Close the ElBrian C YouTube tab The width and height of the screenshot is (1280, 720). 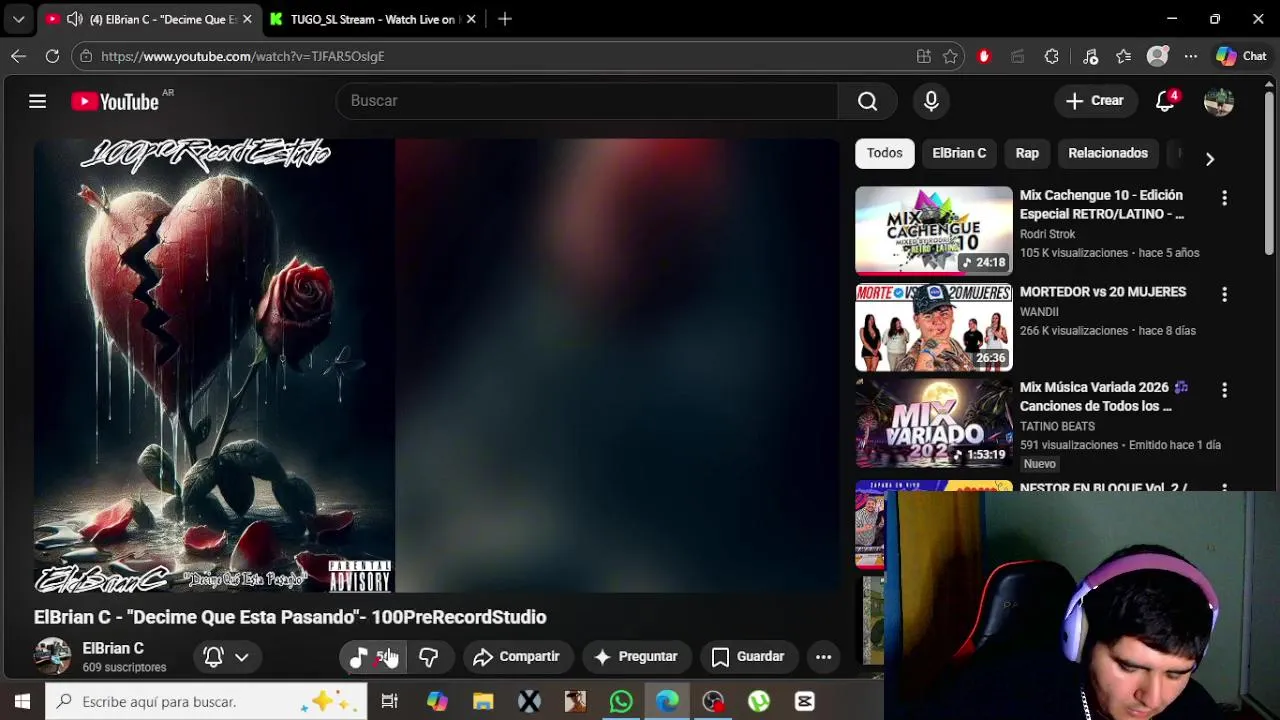tap(247, 19)
